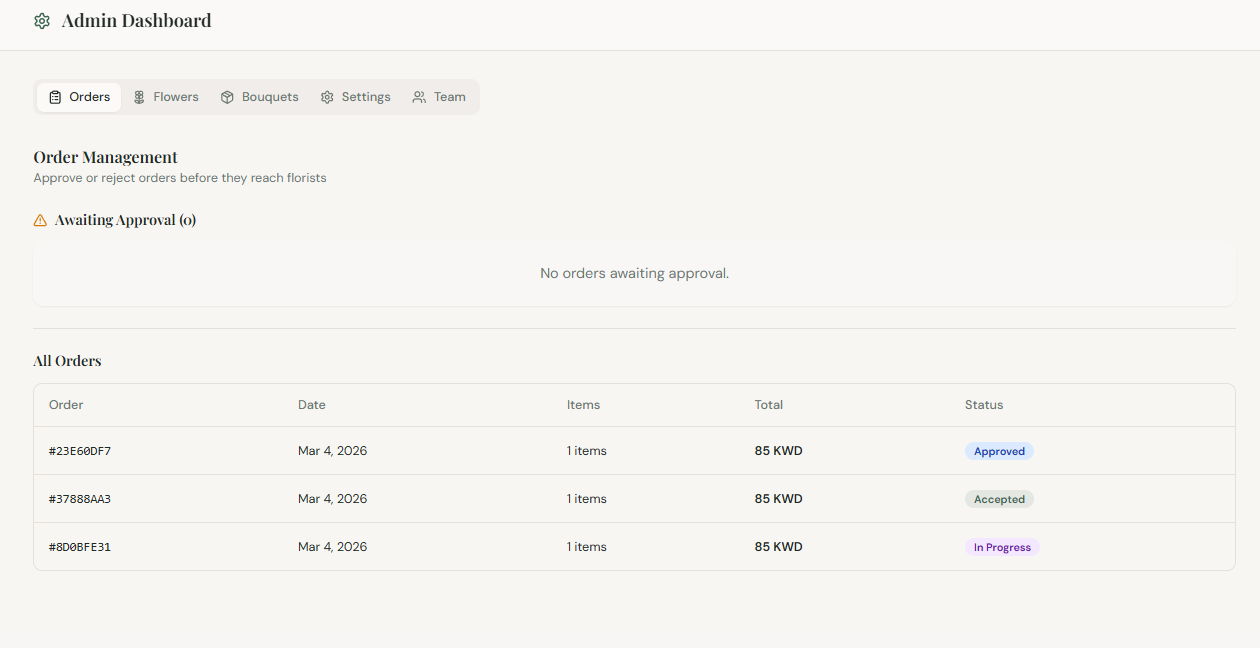
Task: Click the people icon on the Team tab
Action: pos(419,97)
